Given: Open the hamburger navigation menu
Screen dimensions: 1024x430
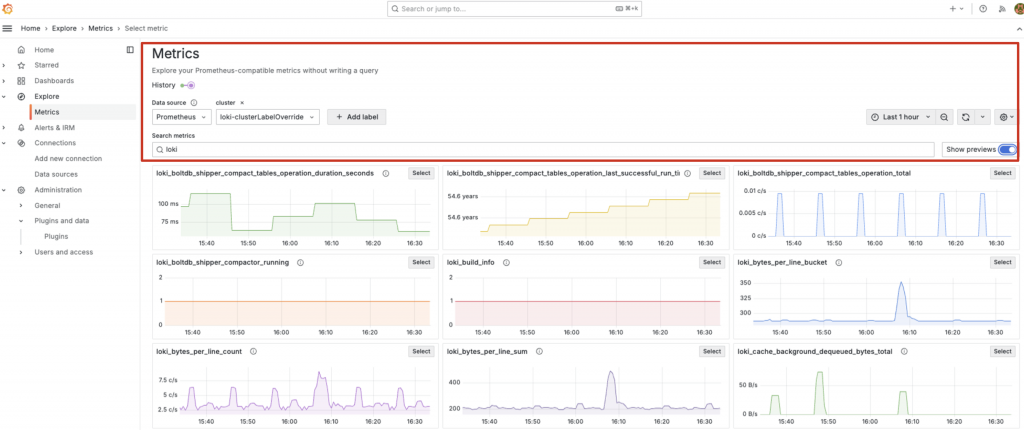Looking at the screenshot, I should tap(7, 29).
